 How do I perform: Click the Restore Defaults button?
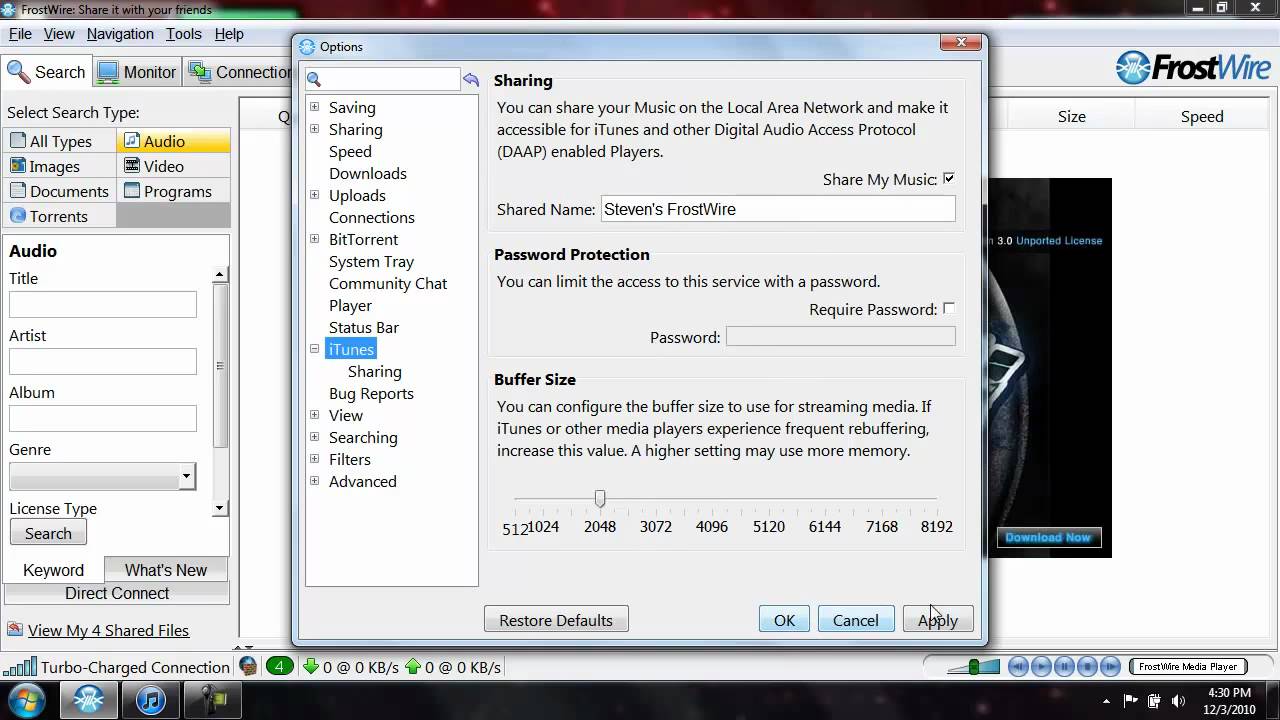[x=556, y=620]
